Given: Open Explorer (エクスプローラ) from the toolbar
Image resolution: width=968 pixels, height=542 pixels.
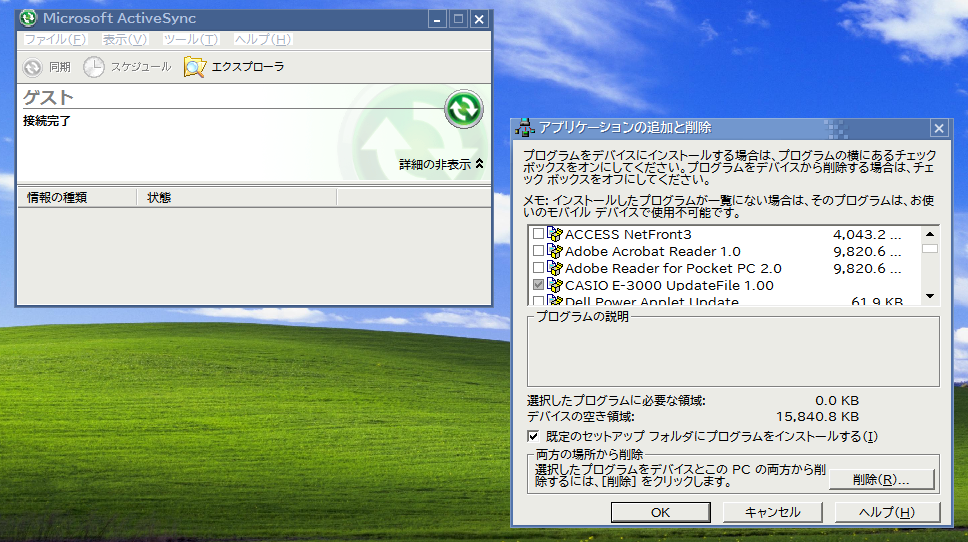Looking at the screenshot, I should tap(195, 67).
